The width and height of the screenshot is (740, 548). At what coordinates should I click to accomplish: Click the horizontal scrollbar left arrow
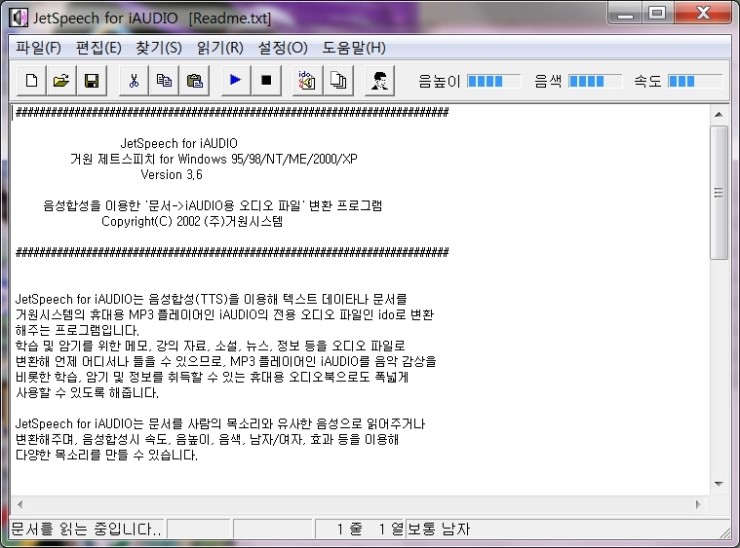click(20, 504)
